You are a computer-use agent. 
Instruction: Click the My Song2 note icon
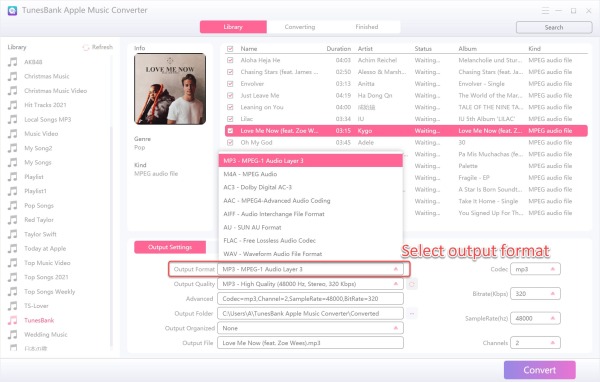13,148
